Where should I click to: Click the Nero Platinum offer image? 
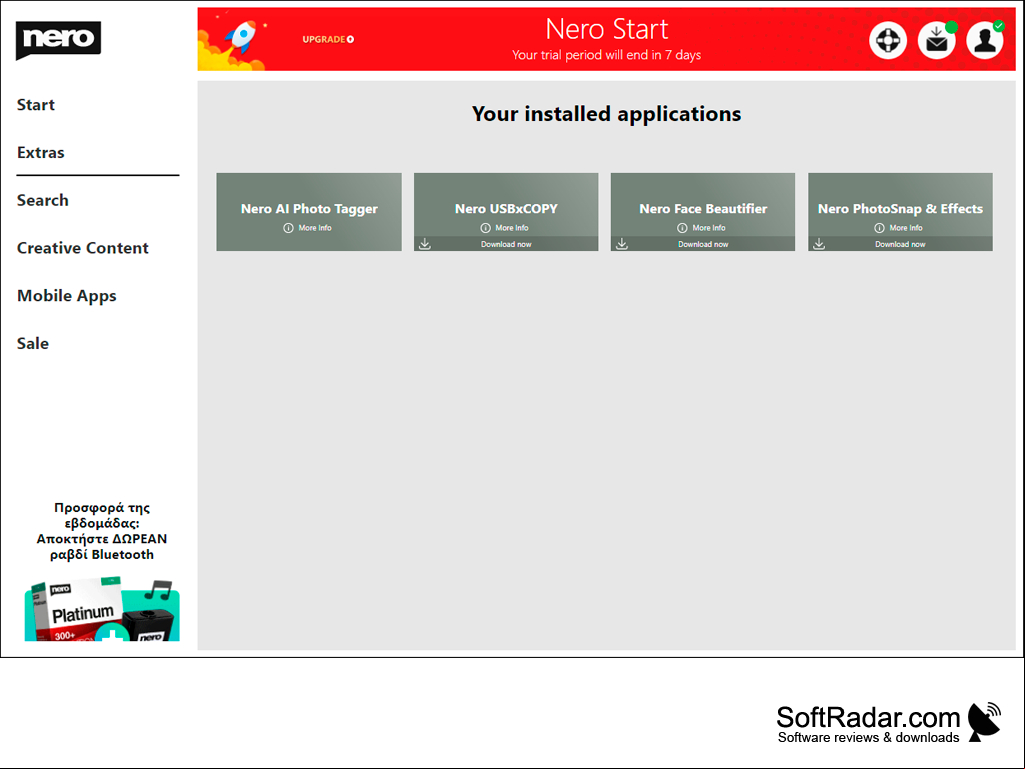pos(102,609)
